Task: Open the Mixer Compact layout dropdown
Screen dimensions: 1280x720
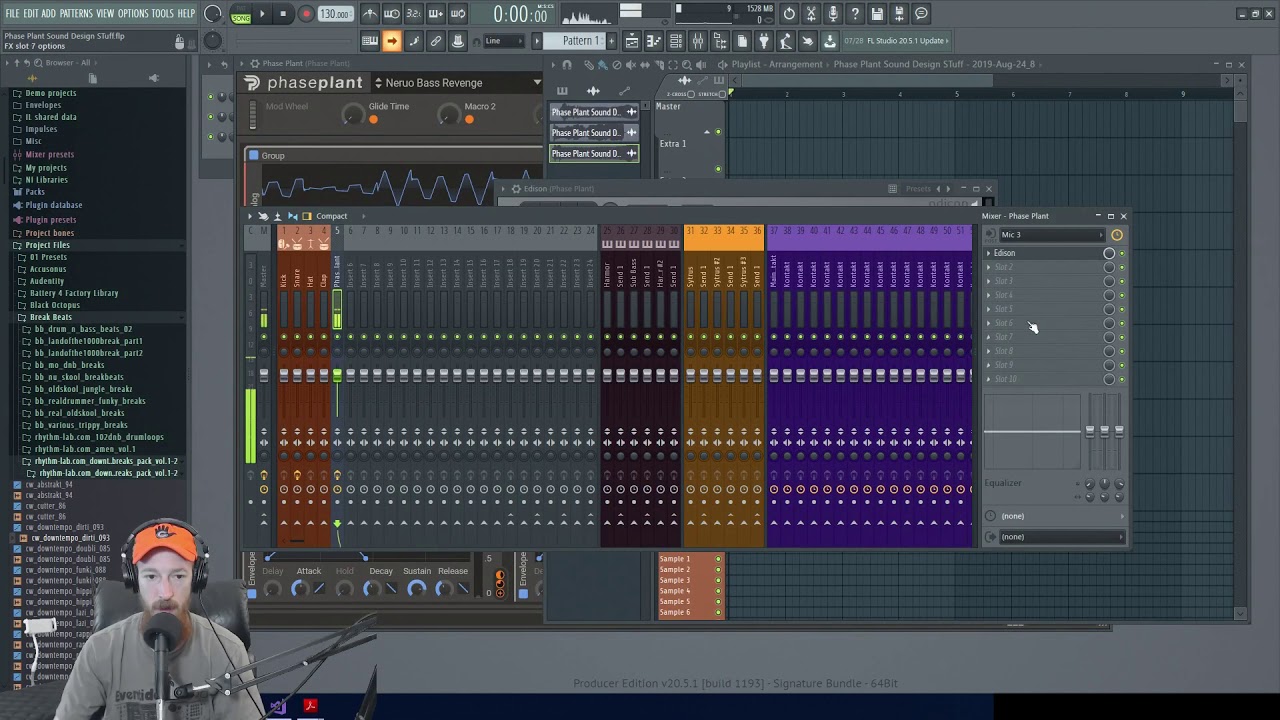Action: tap(337, 216)
